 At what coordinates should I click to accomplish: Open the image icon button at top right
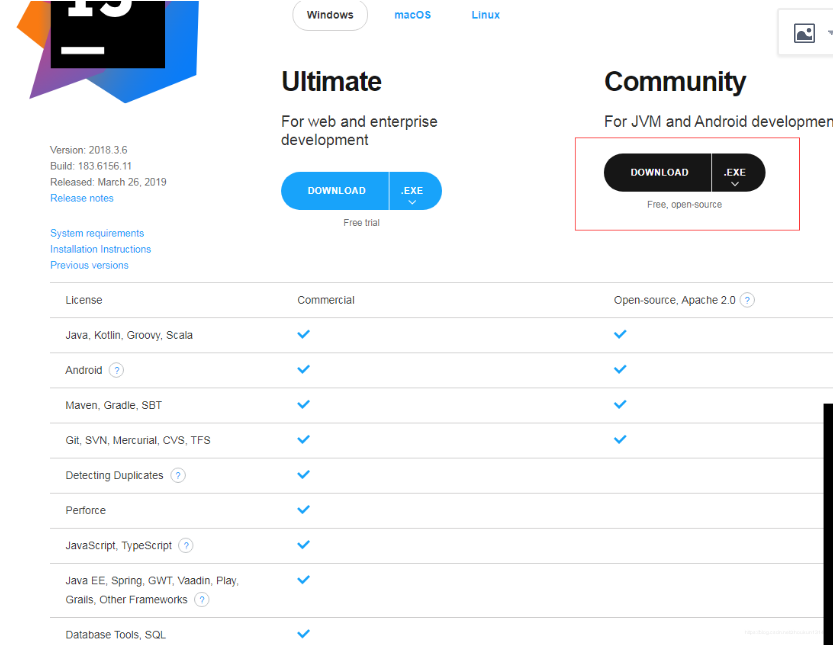point(804,33)
